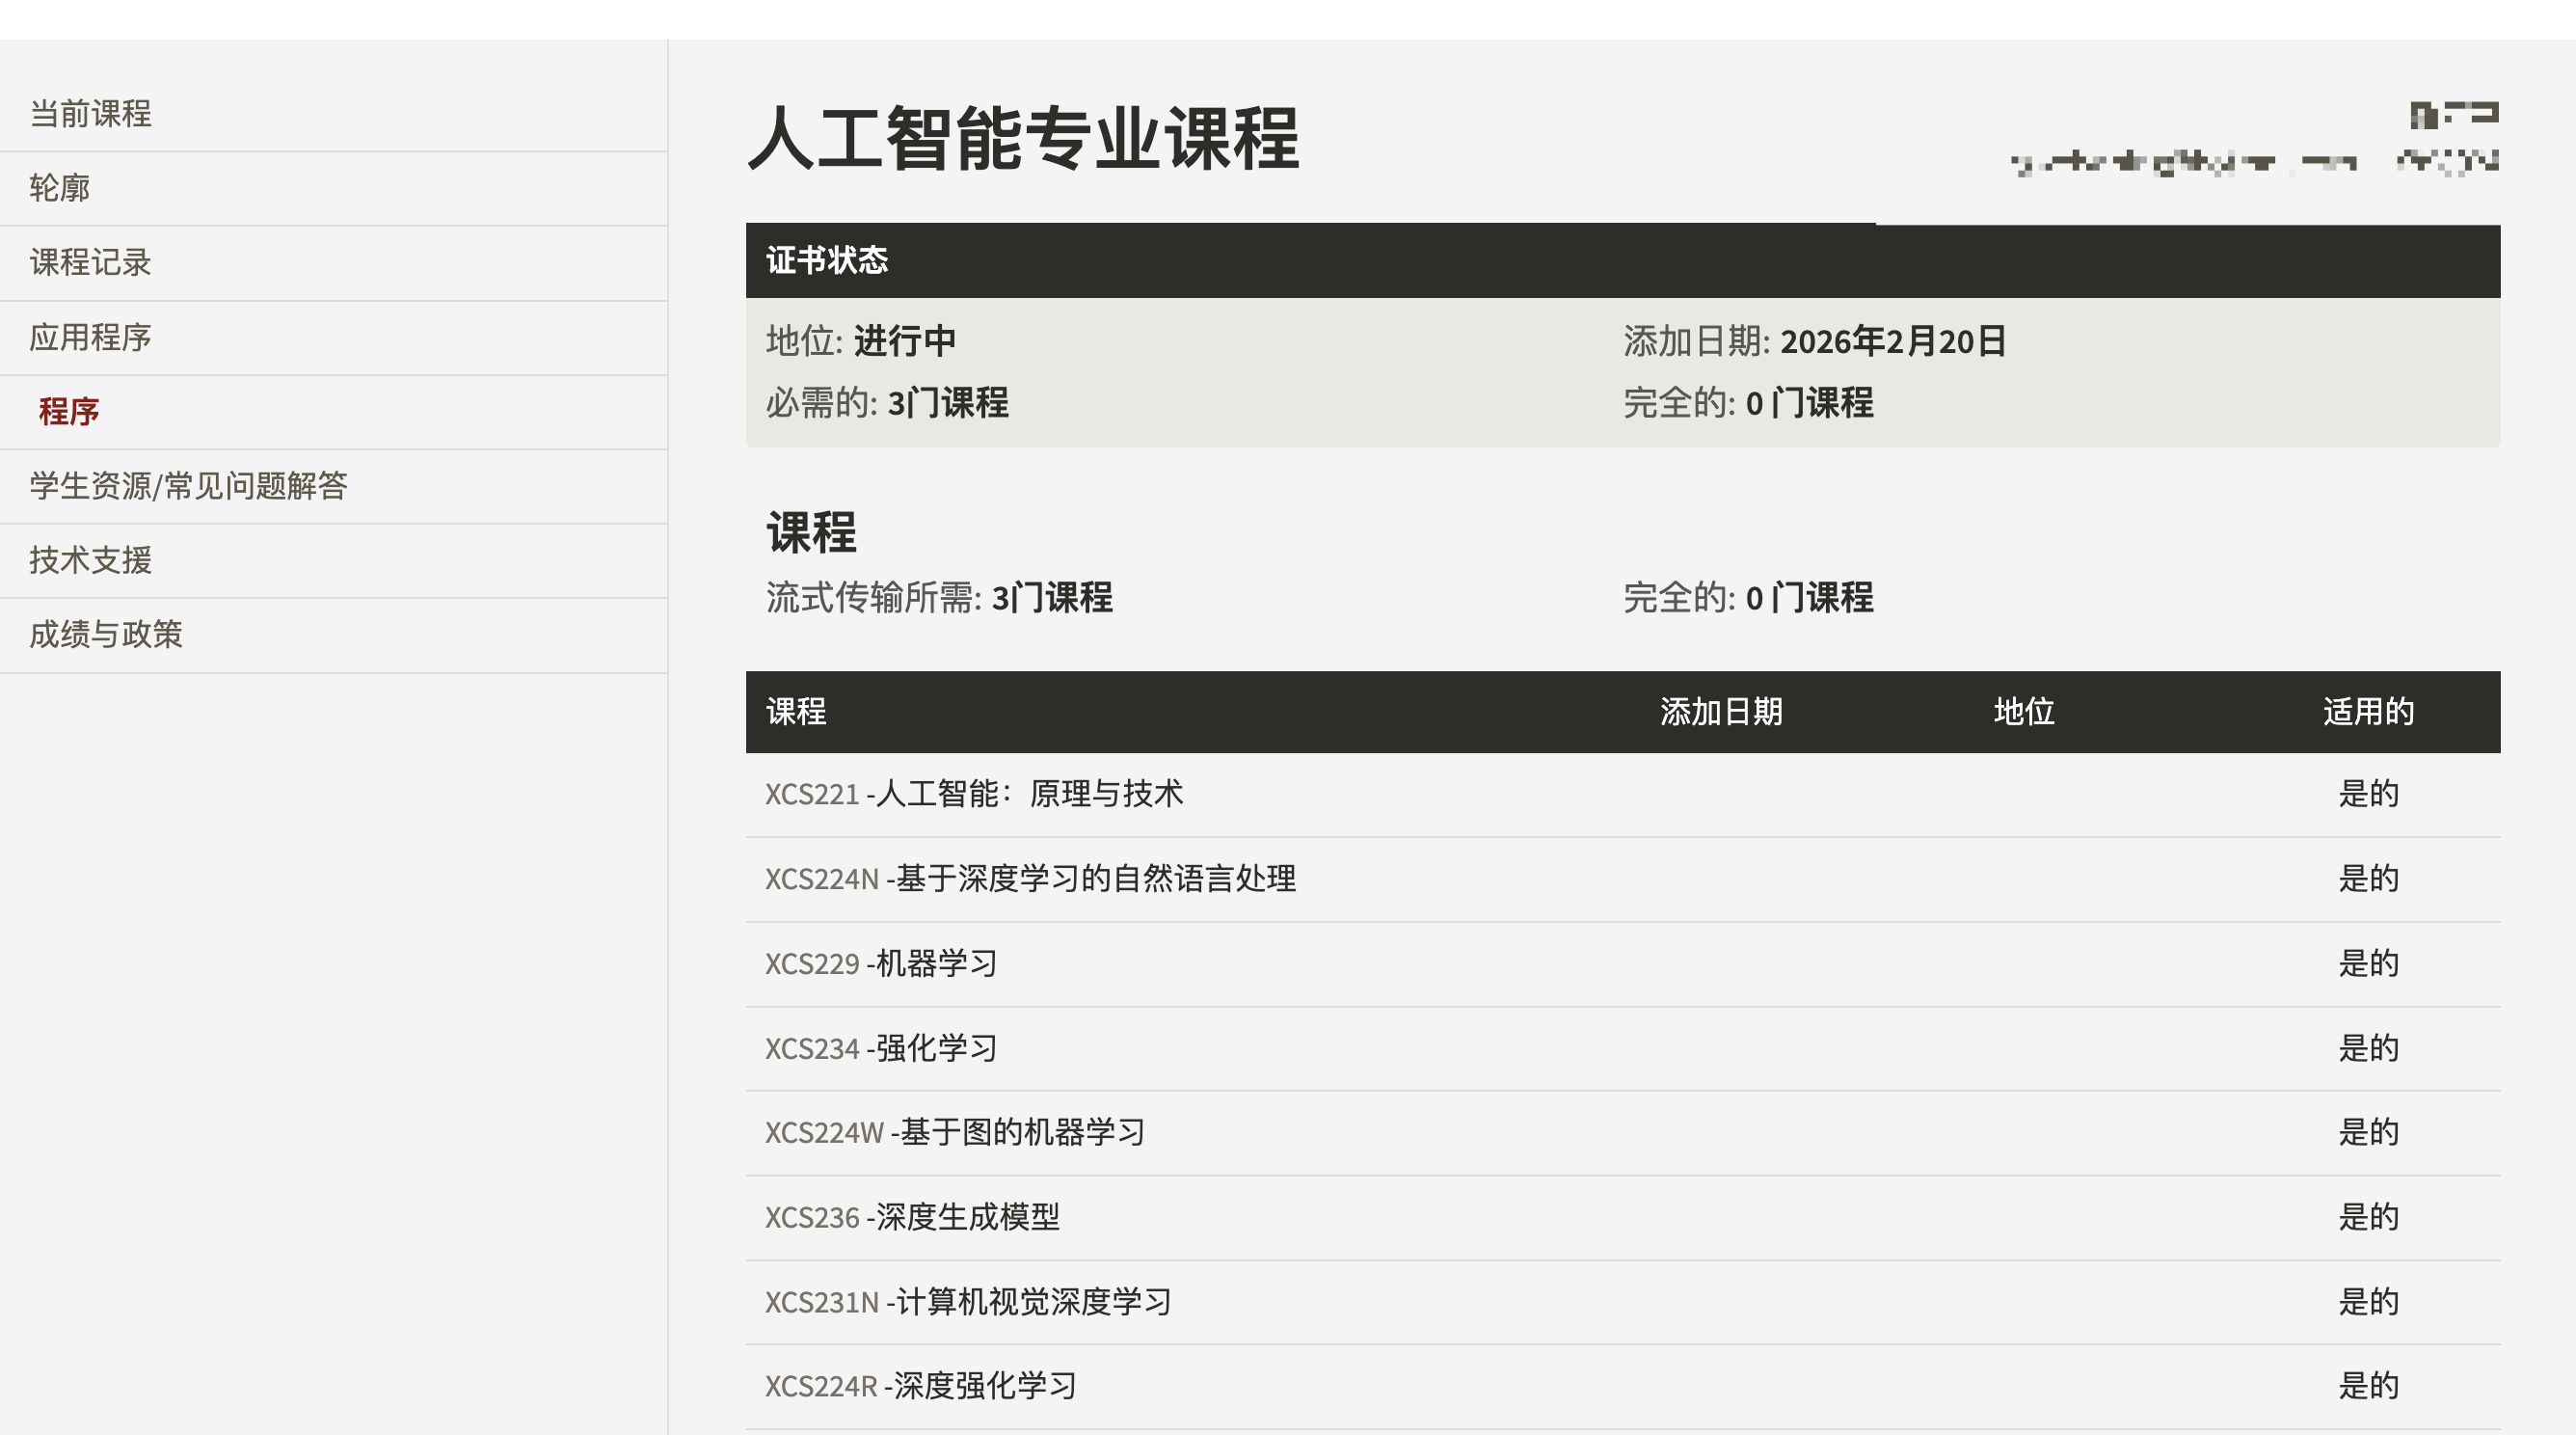
Task: Click the date 2026年2月20日
Action: 1893,341
